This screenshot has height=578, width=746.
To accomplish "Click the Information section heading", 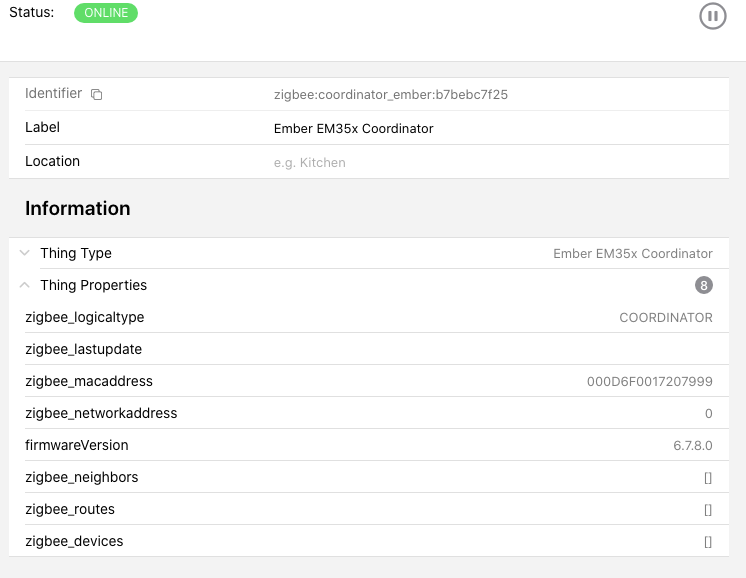I will coord(78,208).
